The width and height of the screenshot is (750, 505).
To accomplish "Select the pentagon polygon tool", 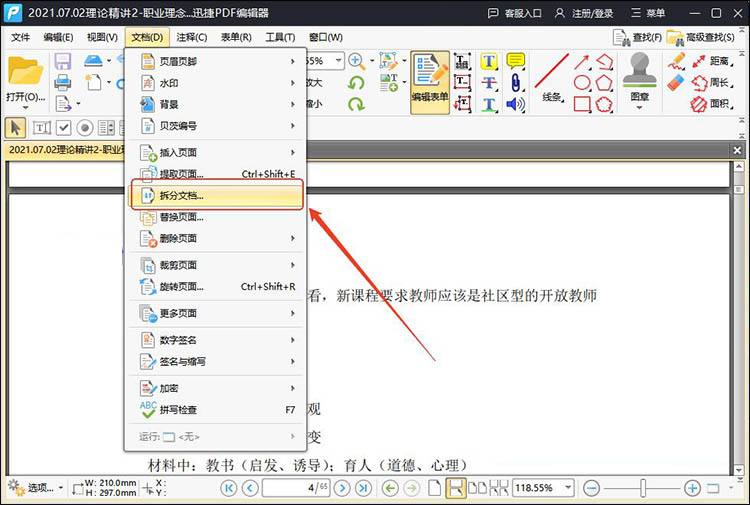I will pyautogui.click(x=604, y=82).
